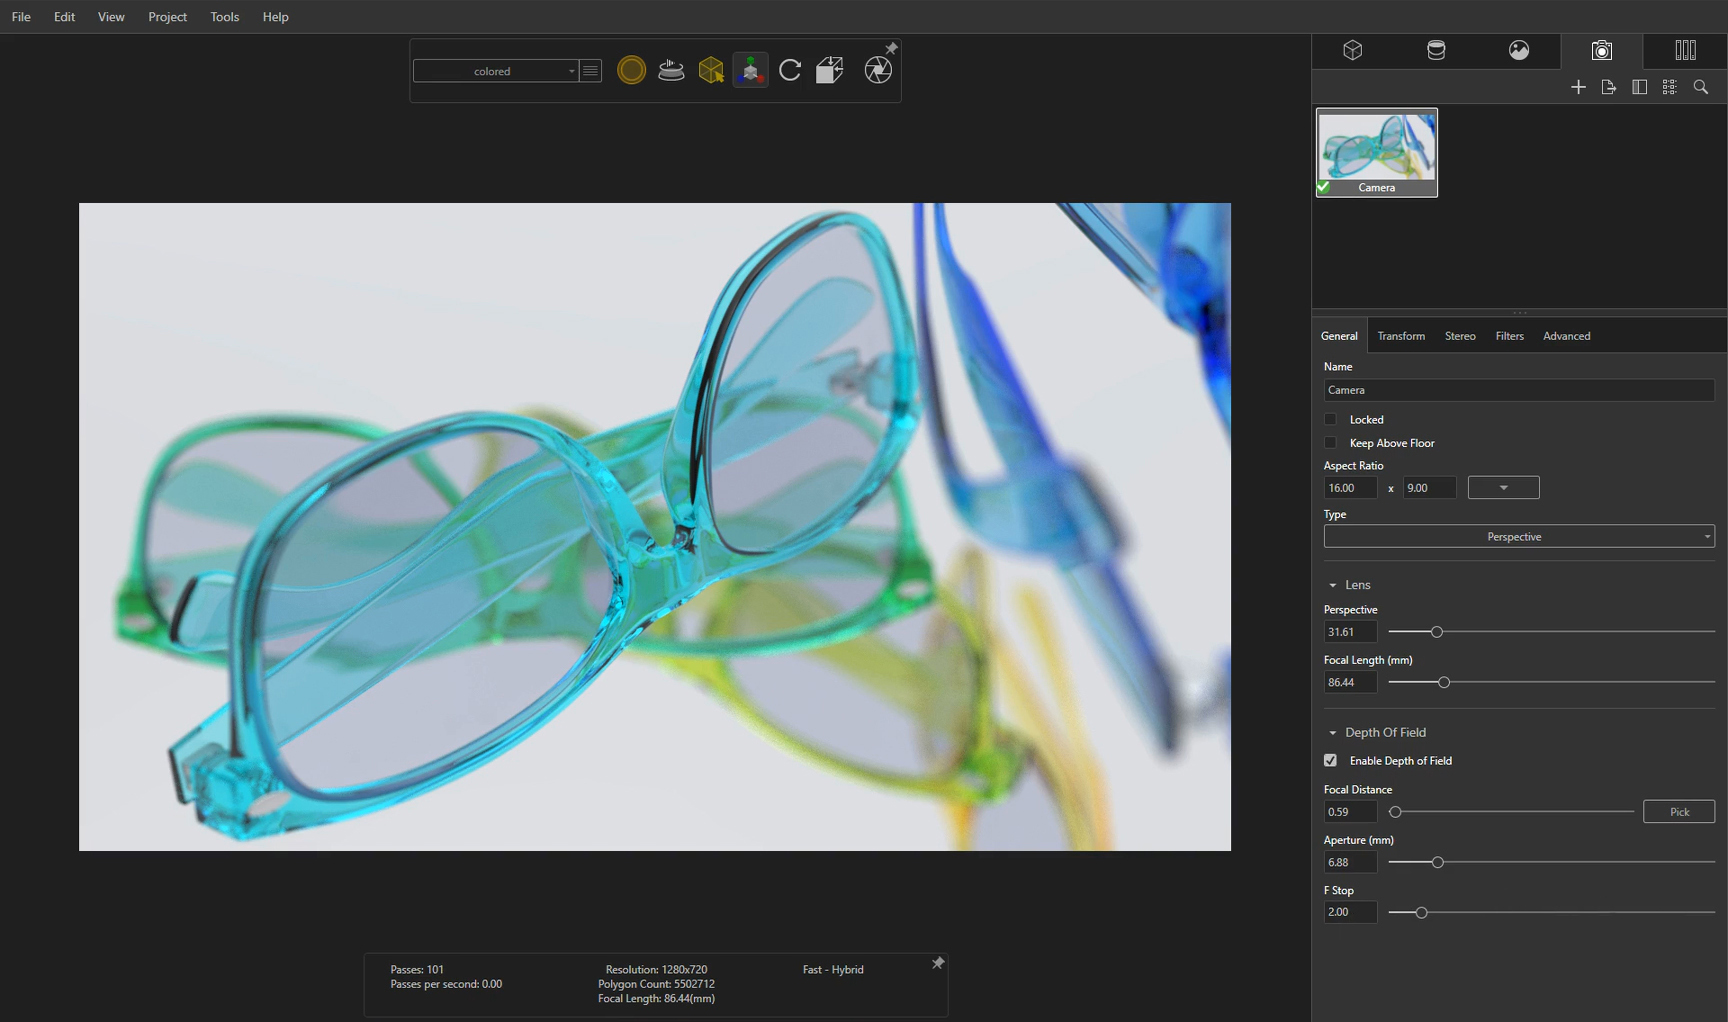
Task: Click the Depth of Field aperture toolbar icon
Action: (877, 70)
